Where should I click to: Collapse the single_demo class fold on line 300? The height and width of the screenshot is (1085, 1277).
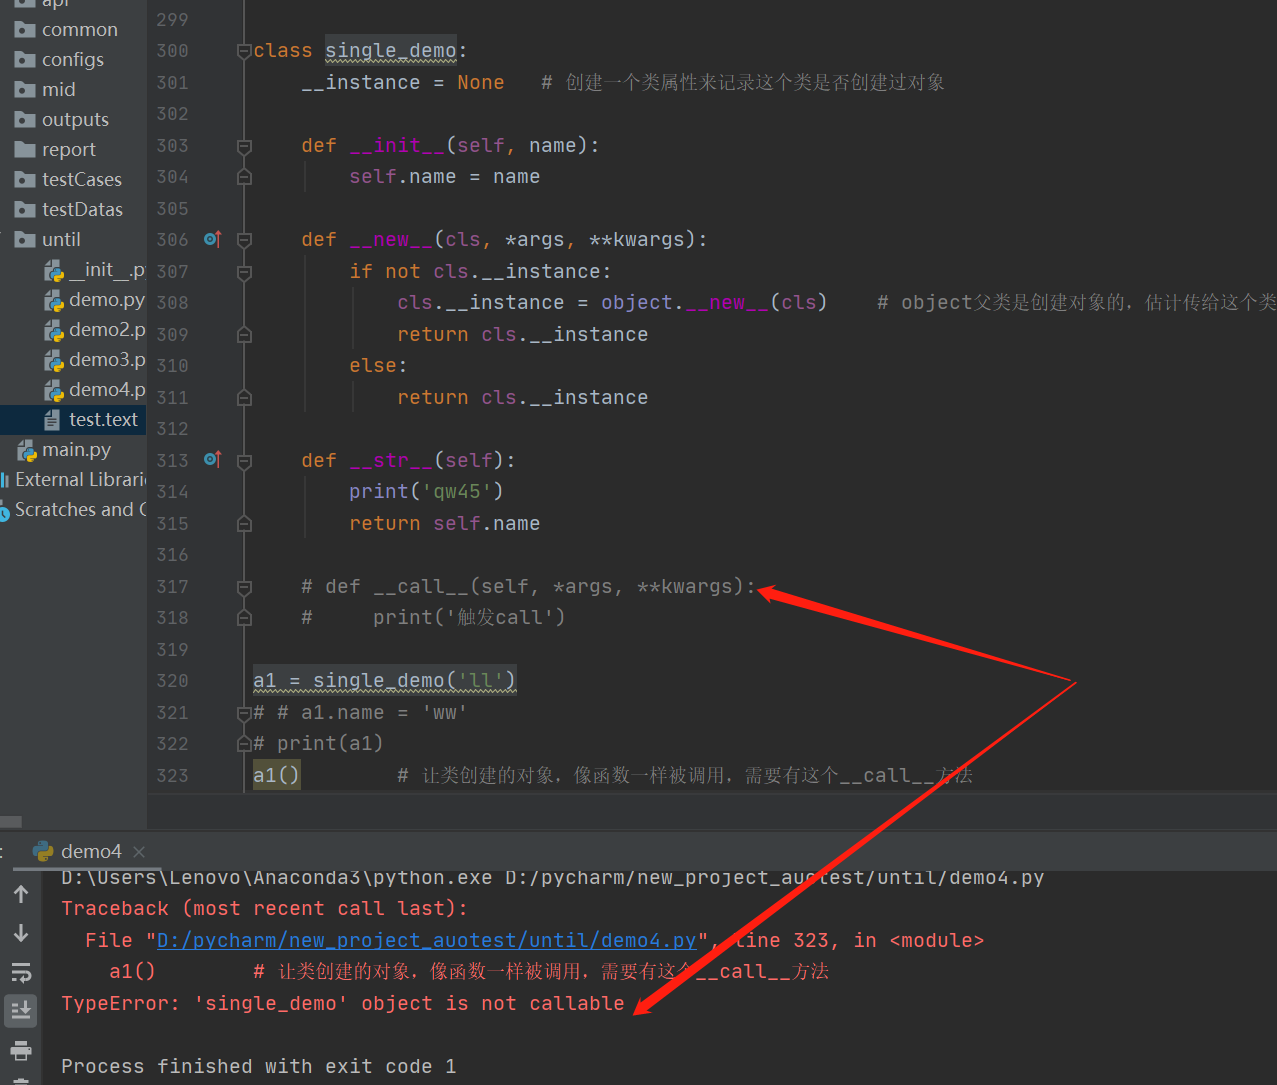[244, 51]
